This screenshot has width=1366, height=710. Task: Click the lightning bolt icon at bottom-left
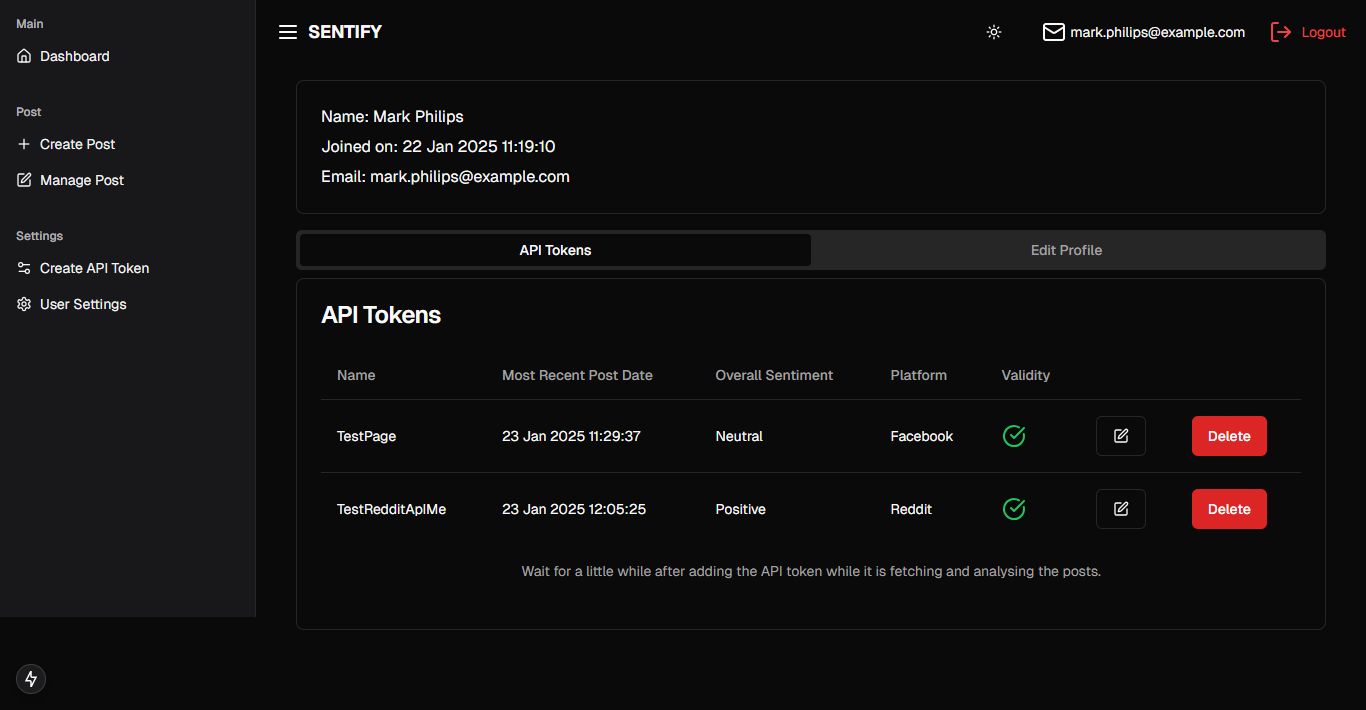pos(31,679)
